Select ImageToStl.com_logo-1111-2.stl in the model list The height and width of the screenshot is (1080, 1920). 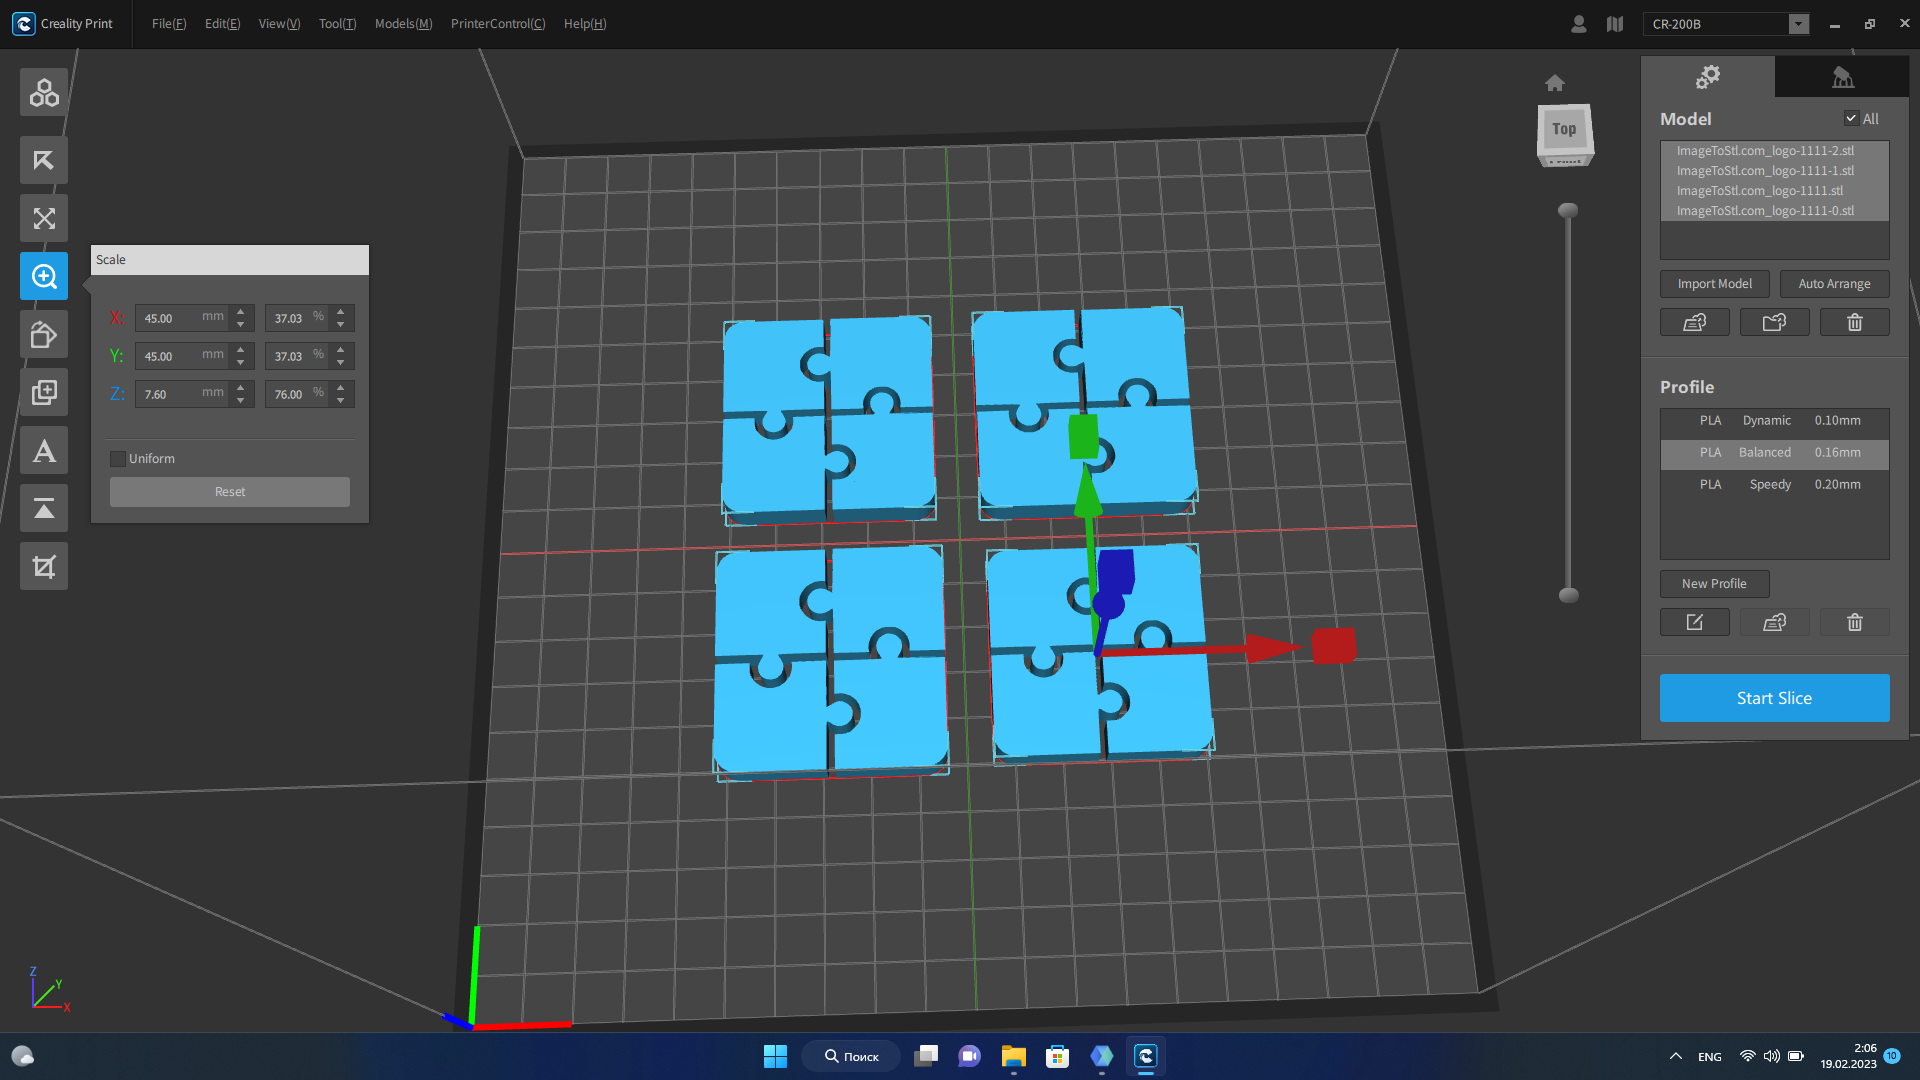point(1765,150)
